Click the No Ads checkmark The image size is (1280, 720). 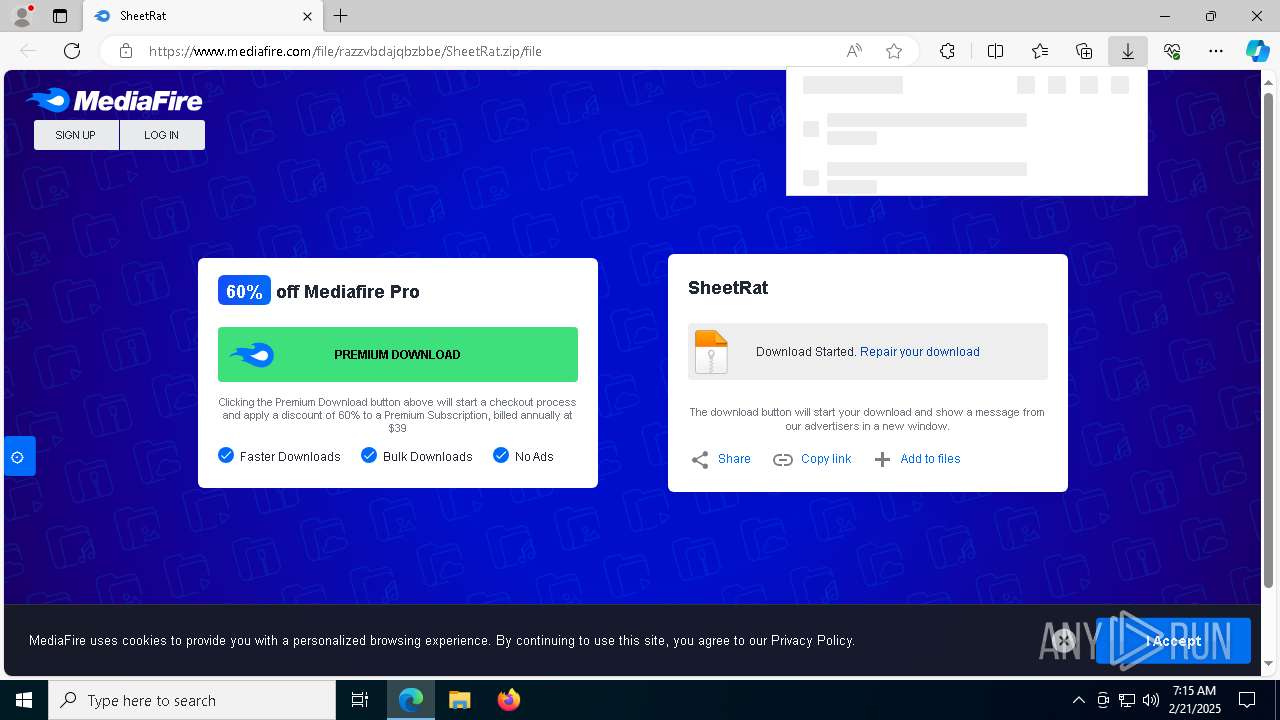point(501,455)
